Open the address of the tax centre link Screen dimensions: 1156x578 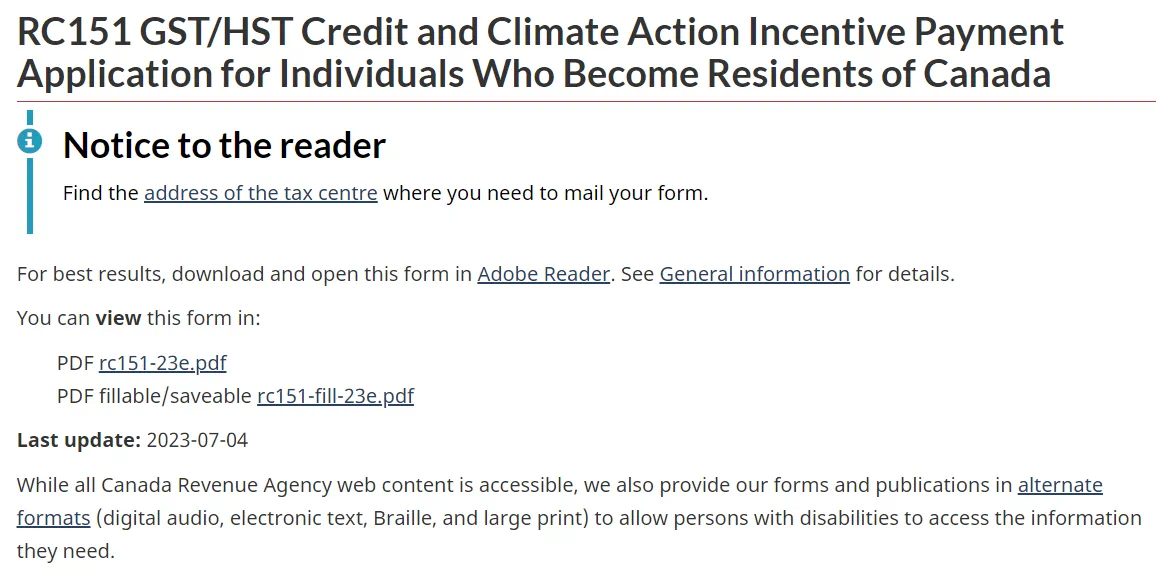tap(260, 193)
